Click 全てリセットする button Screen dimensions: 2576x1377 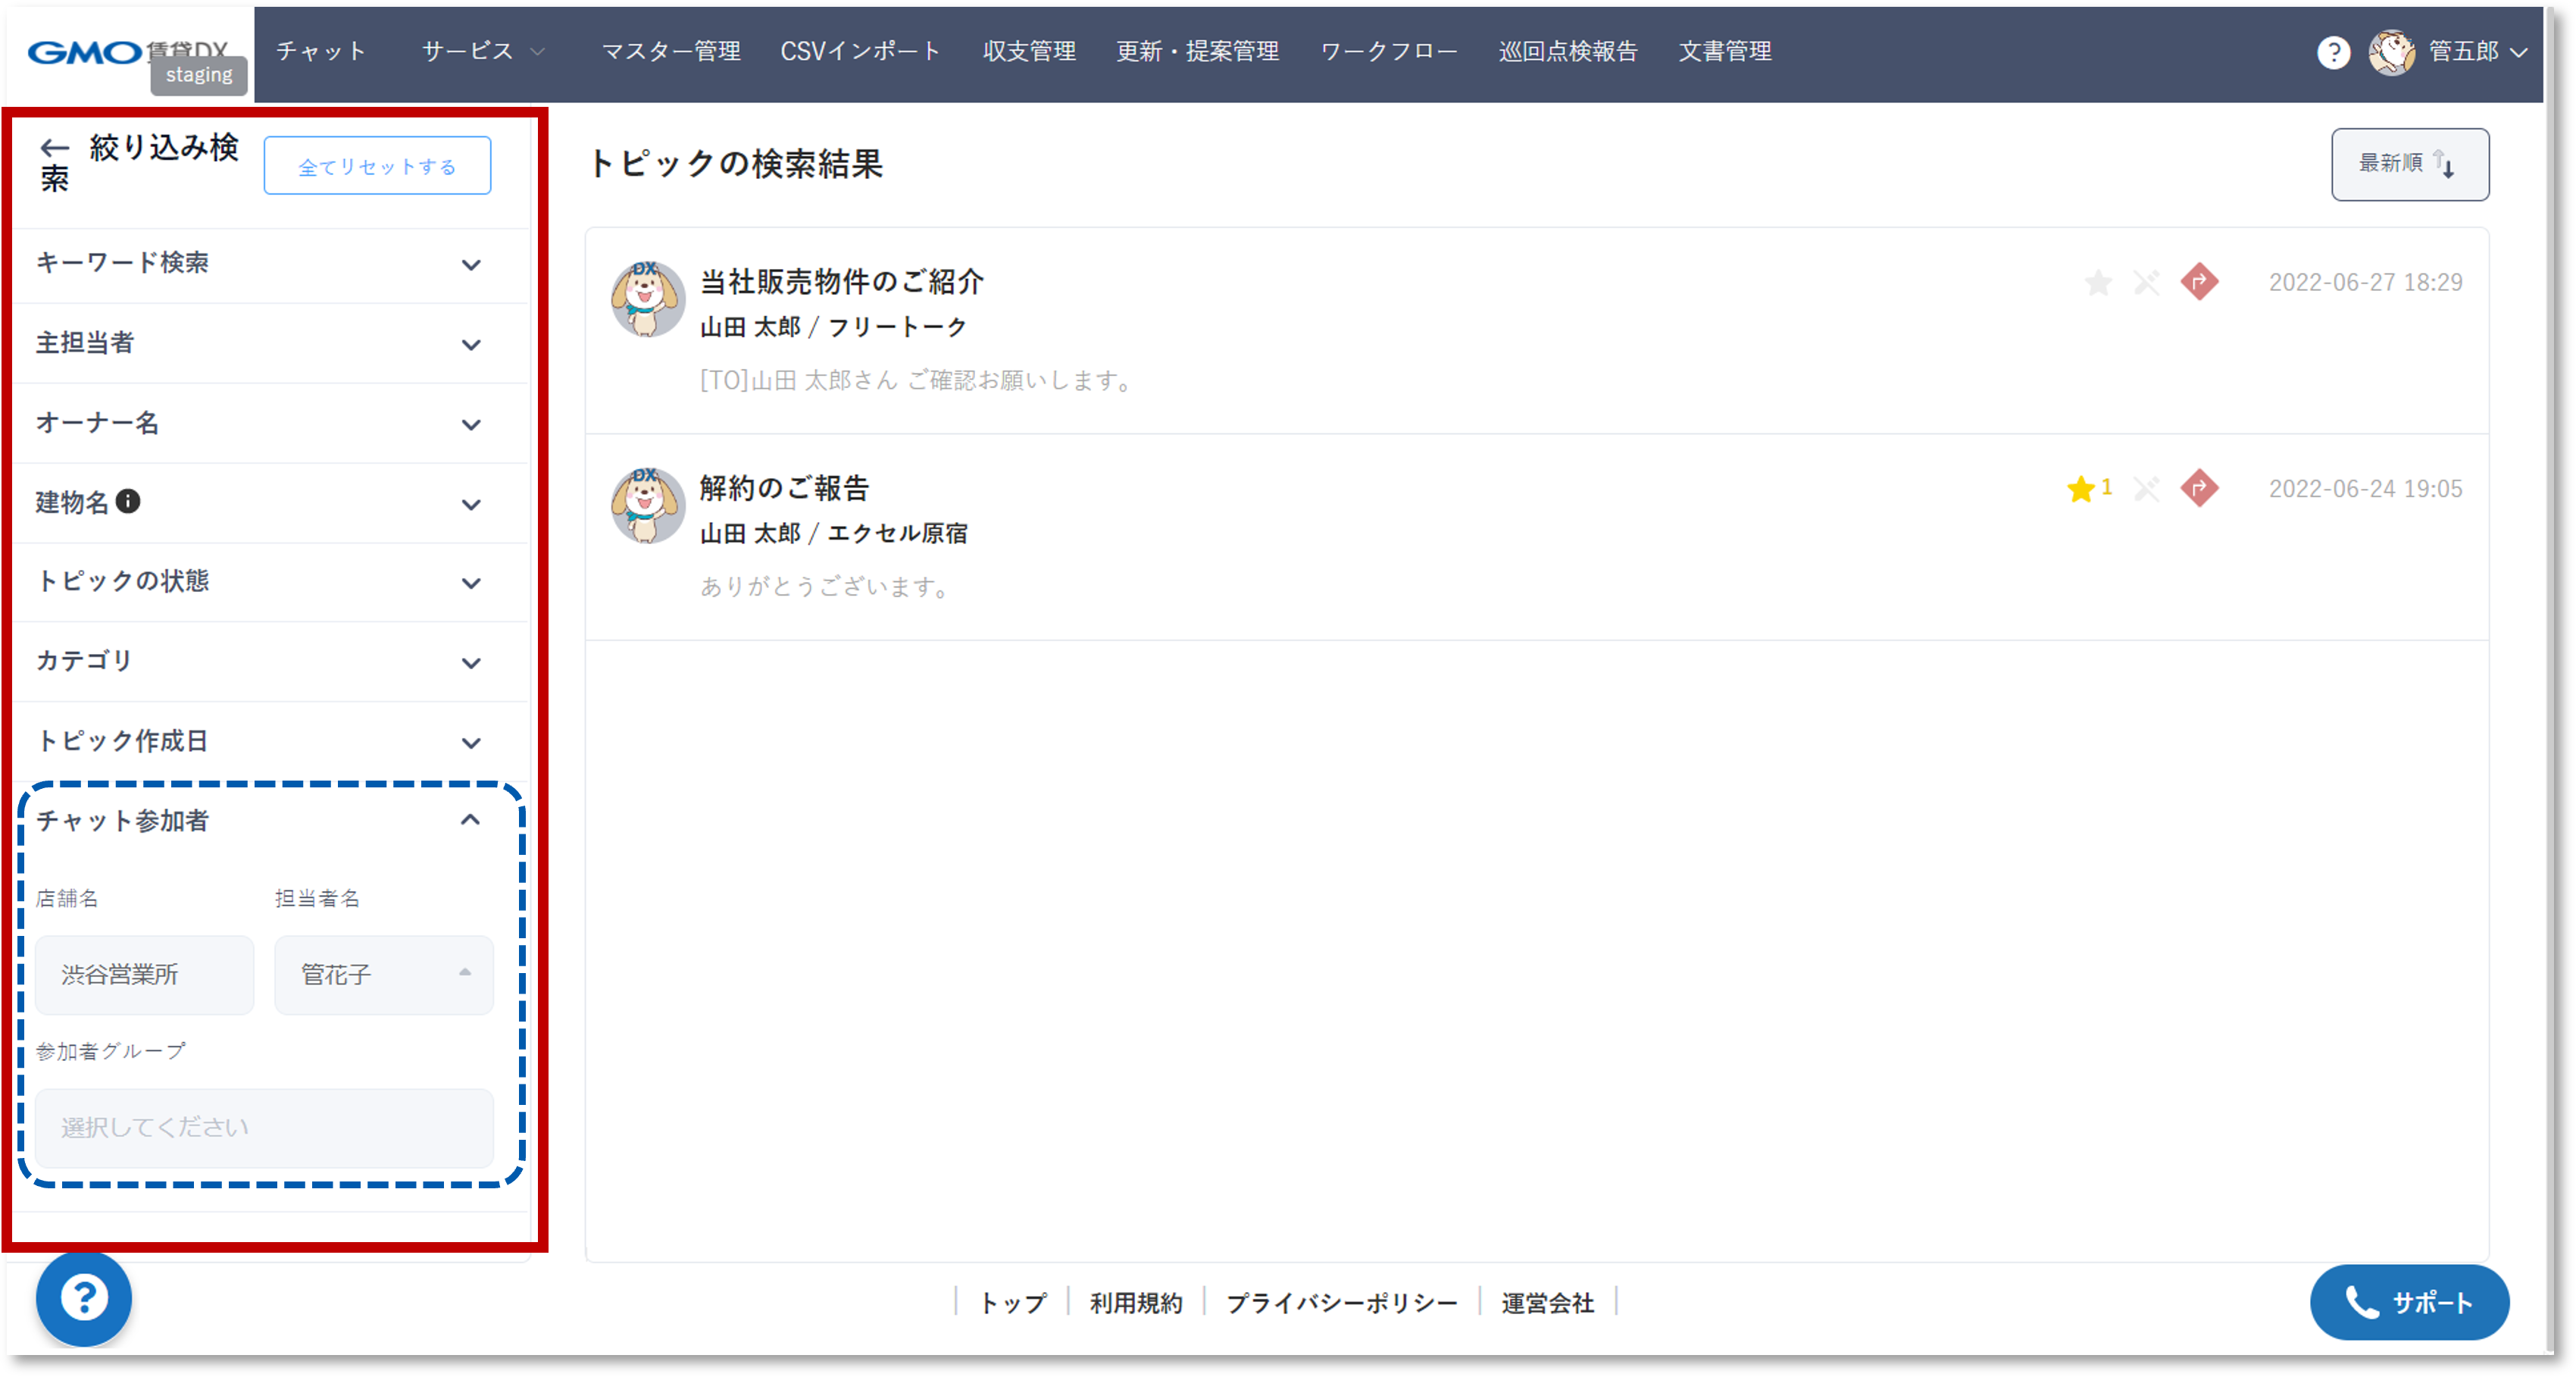pyautogui.click(x=377, y=166)
